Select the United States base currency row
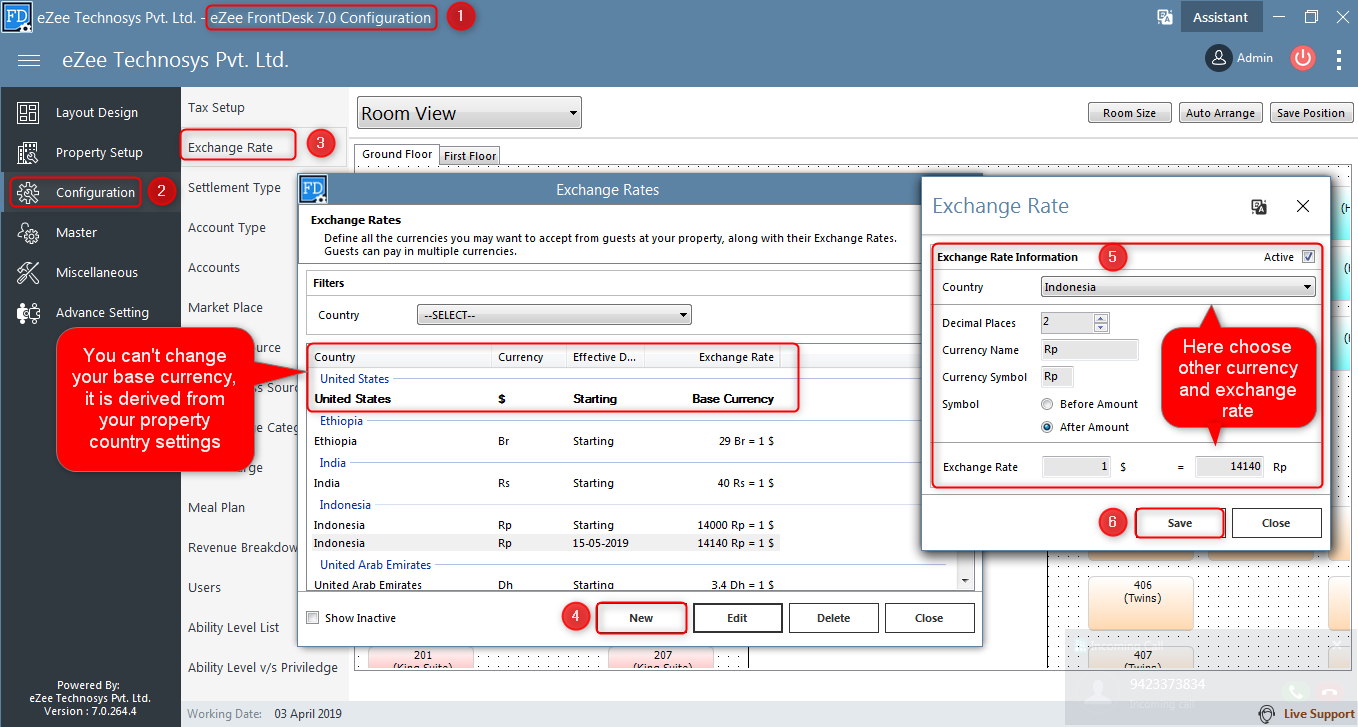Image resolution: width=1358 pixels, height=727 pixels. point(545,399)
